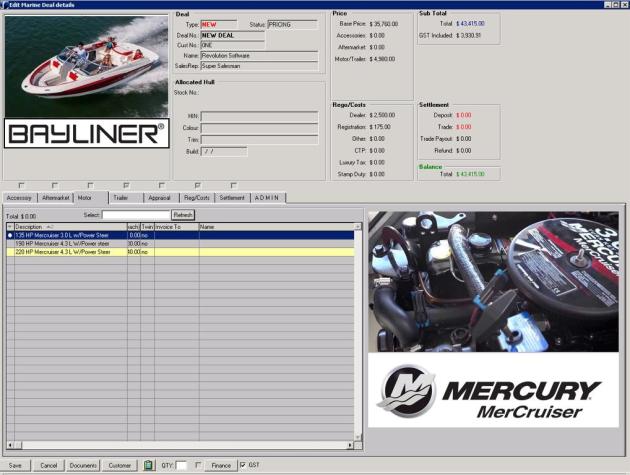Tick the checkbox above Accessory tab
This screenshot has width=630, height=475.
click(21, 185)
